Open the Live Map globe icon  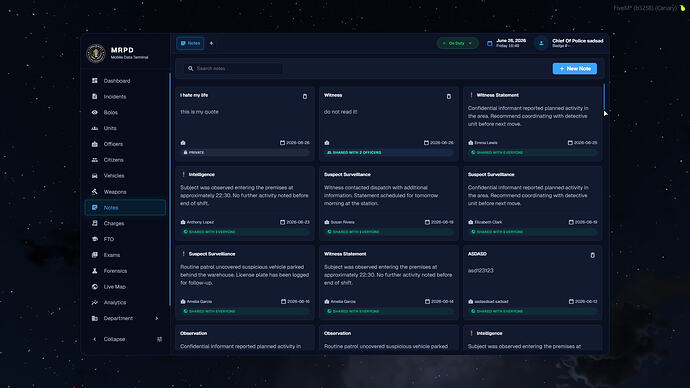[x=95, y=287]
